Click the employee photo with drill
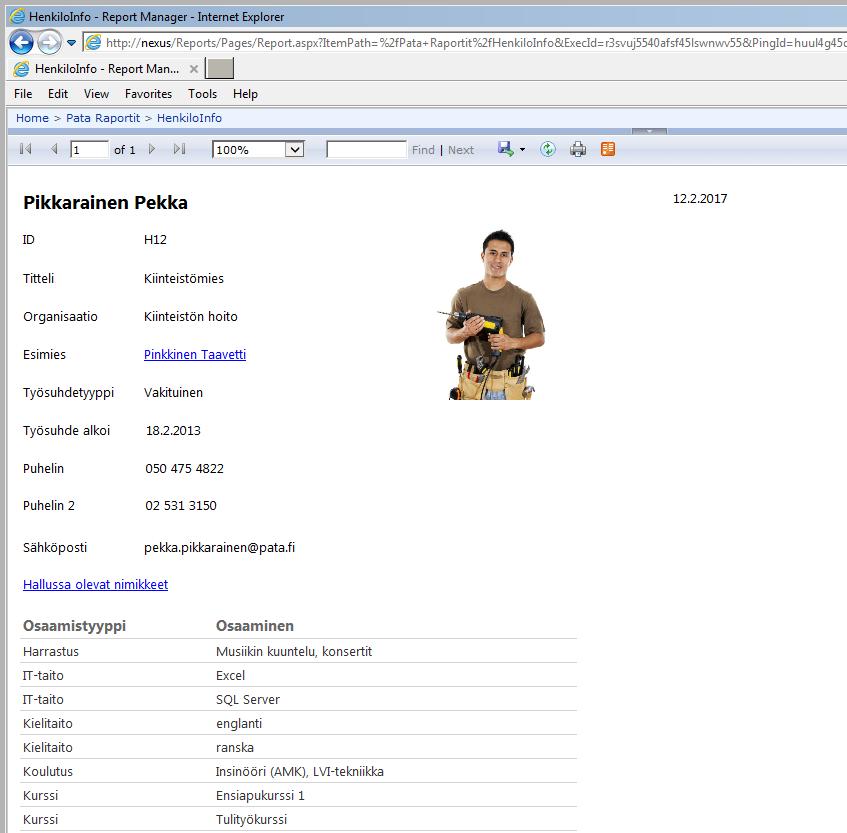The height and width of the screenshot is (833, 847). point(492,315)
